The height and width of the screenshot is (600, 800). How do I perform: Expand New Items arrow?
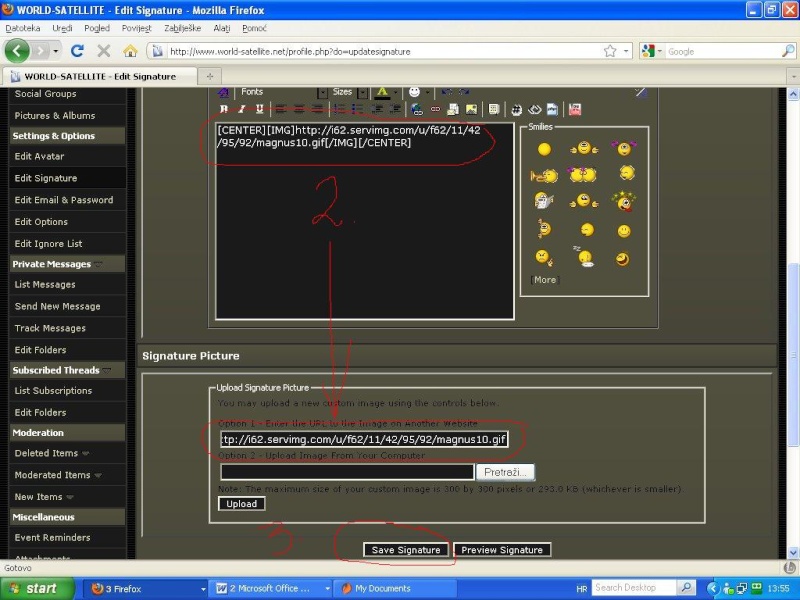coord(70,497)
